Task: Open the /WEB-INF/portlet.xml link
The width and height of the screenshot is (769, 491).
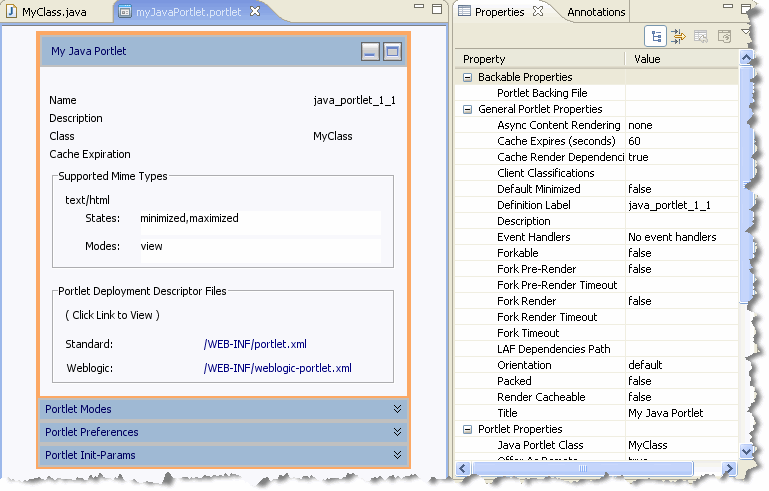Action: (x=255, y=344)
